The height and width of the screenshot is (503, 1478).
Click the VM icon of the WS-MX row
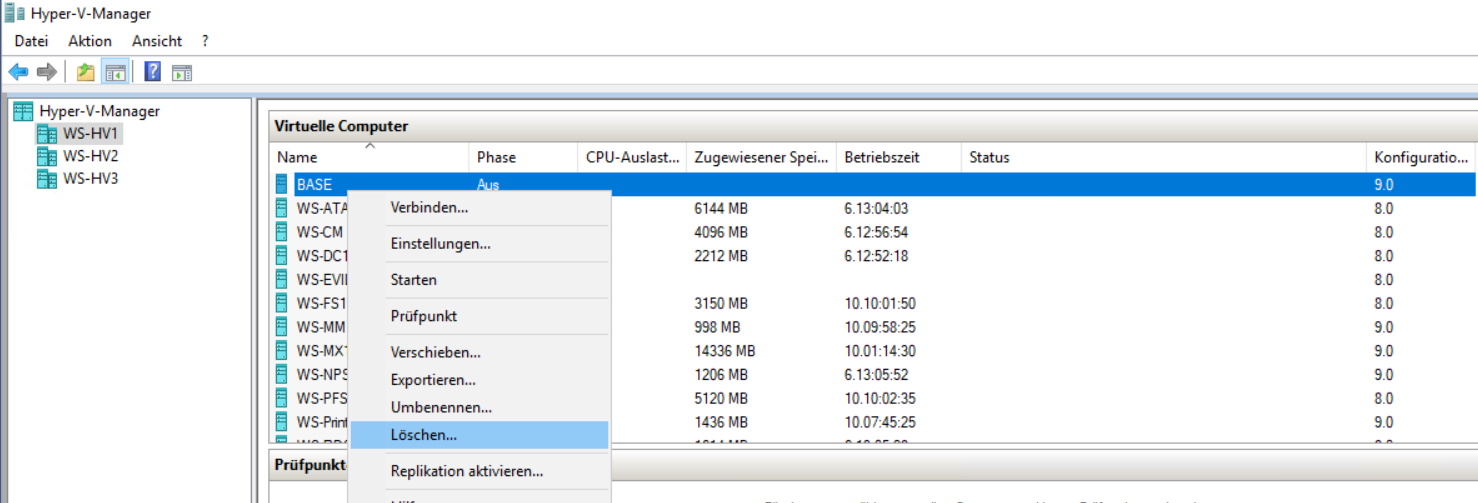pyautogui.click(x=282, y=351)
